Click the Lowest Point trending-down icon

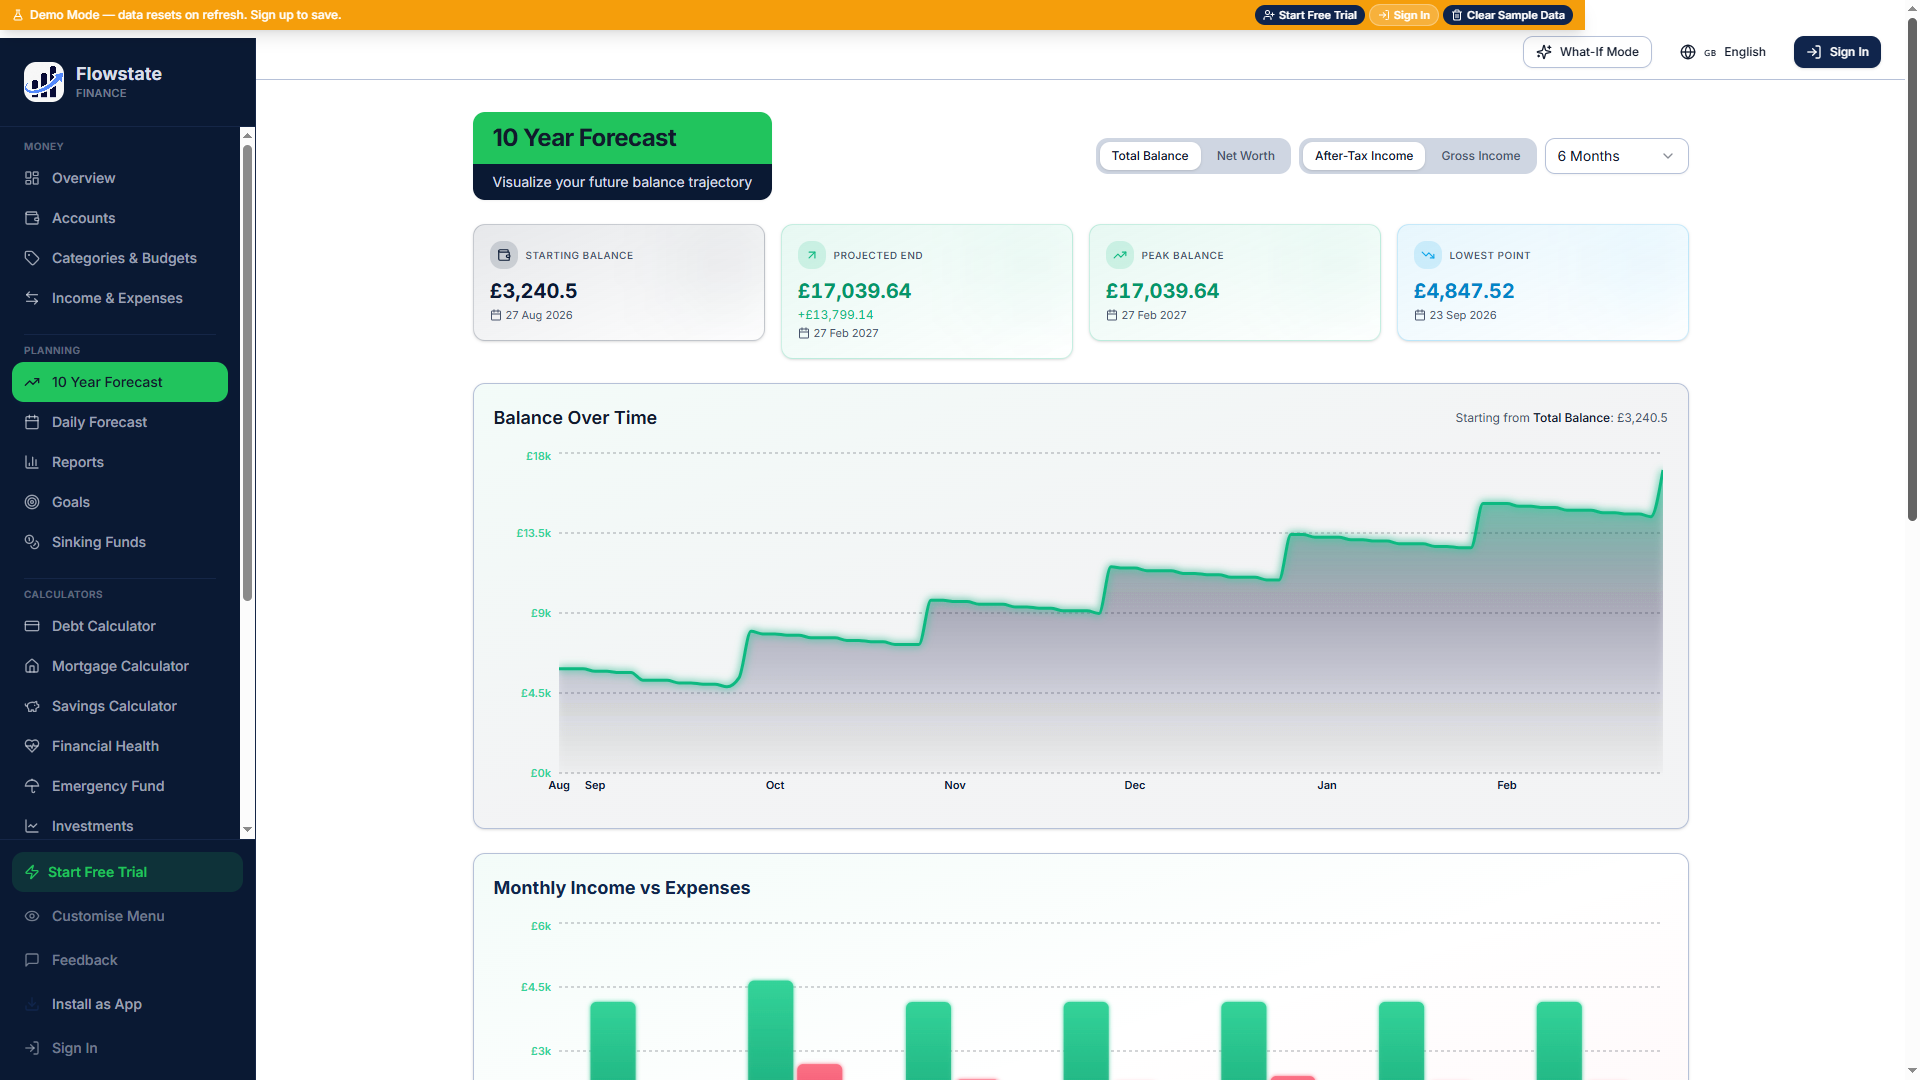(x=1428, y=255)
